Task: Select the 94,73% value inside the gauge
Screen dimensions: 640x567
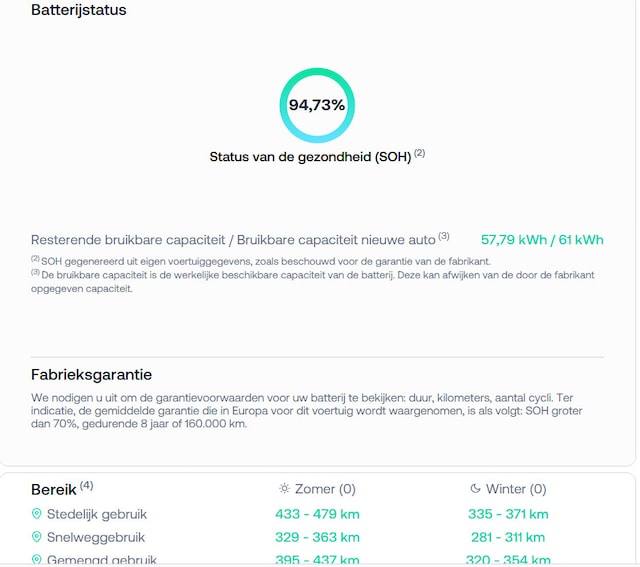Action: (317, 105)
